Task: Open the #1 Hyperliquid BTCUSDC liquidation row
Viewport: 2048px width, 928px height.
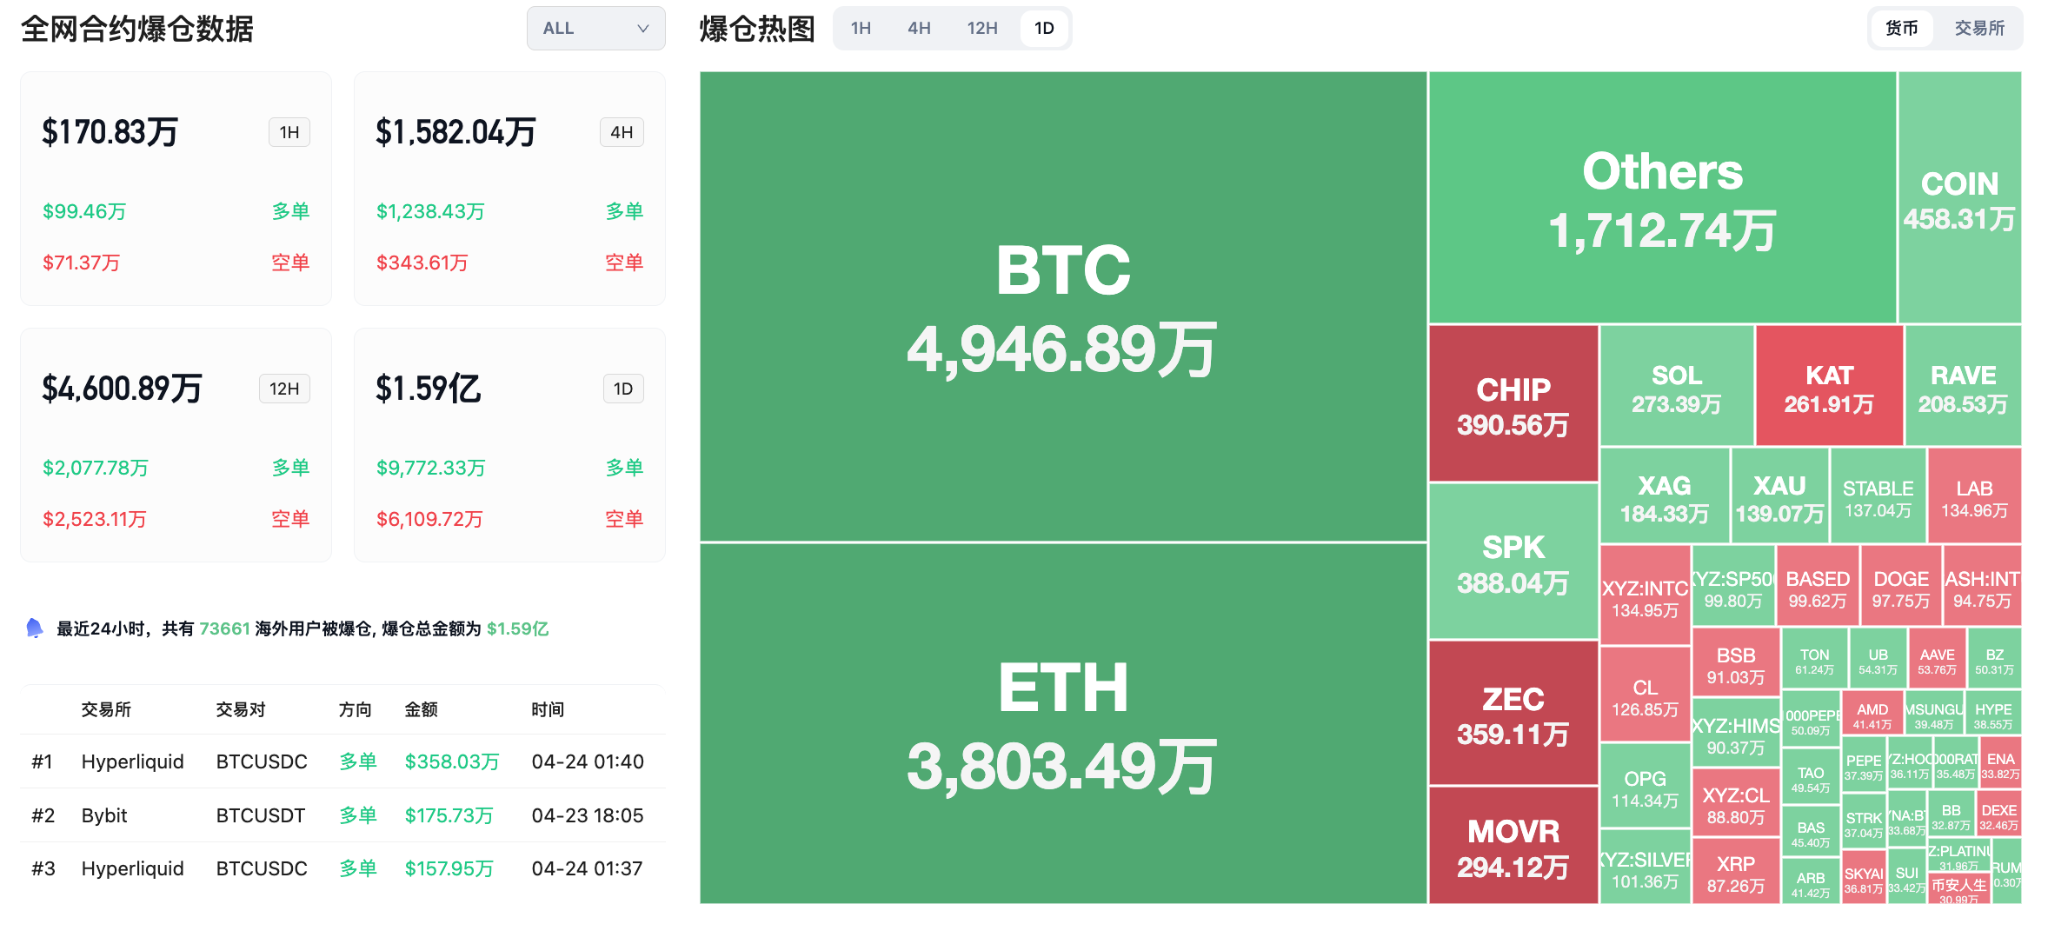Action: pos(340,762)
